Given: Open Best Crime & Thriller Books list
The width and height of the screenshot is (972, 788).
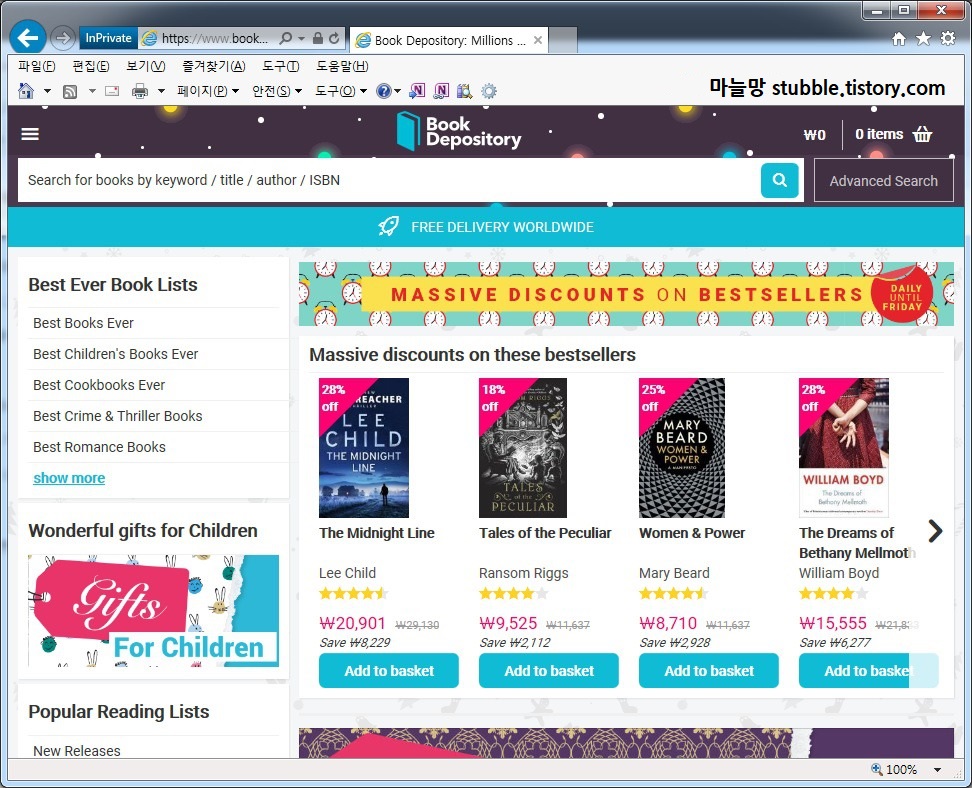Looking at the screenshot, I should 118,416.
